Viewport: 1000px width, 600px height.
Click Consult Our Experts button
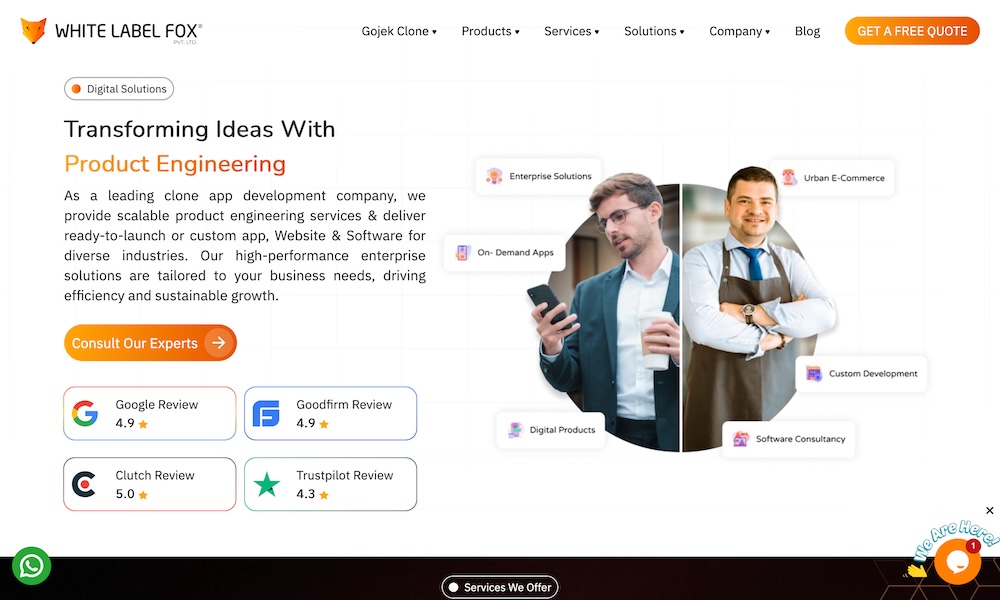tap(150, 343)
